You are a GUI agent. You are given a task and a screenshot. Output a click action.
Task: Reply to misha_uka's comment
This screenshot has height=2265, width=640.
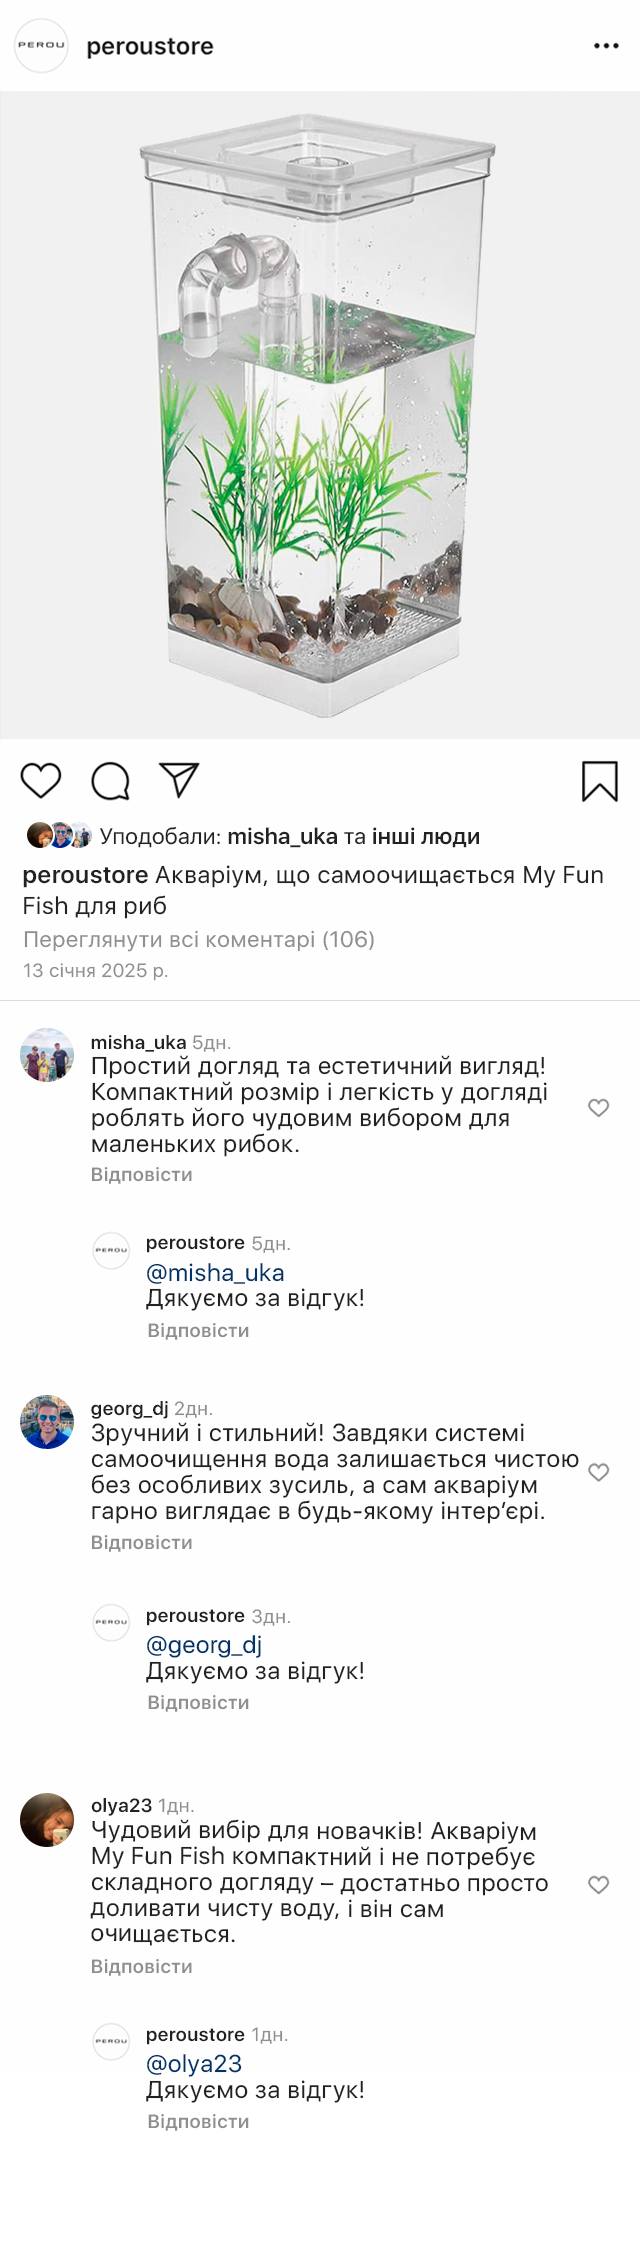click(141, 1174)
